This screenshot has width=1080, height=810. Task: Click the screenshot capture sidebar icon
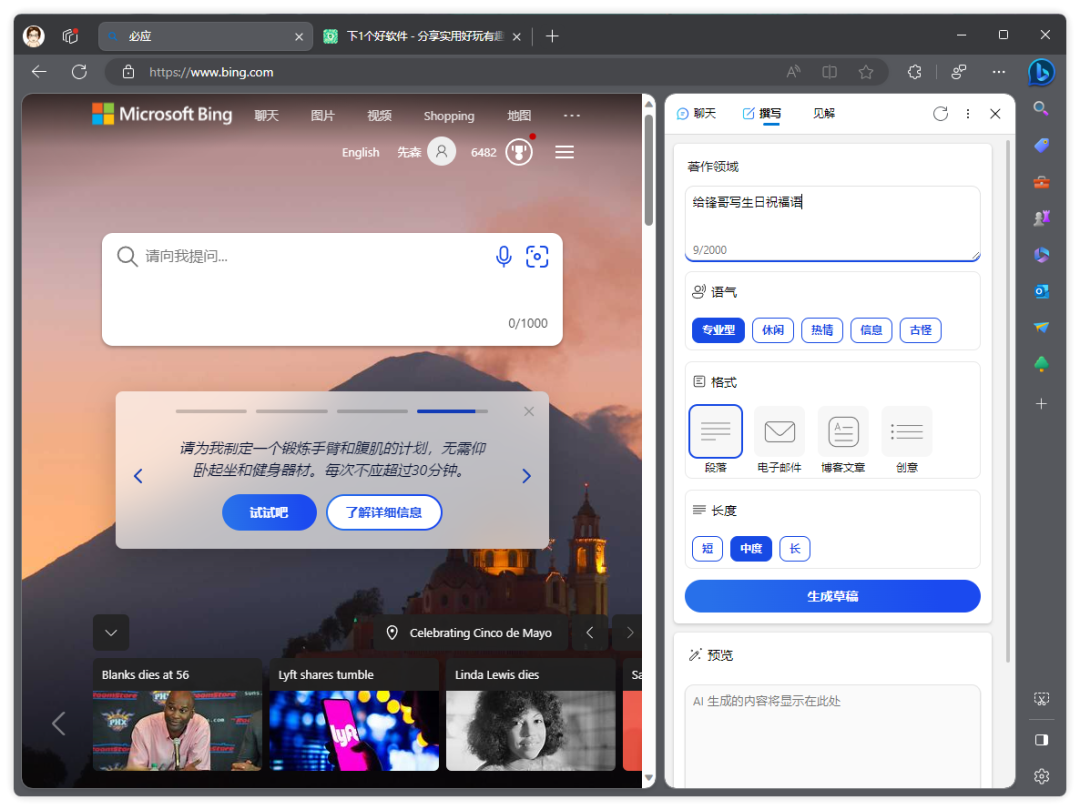[1041, 699]
